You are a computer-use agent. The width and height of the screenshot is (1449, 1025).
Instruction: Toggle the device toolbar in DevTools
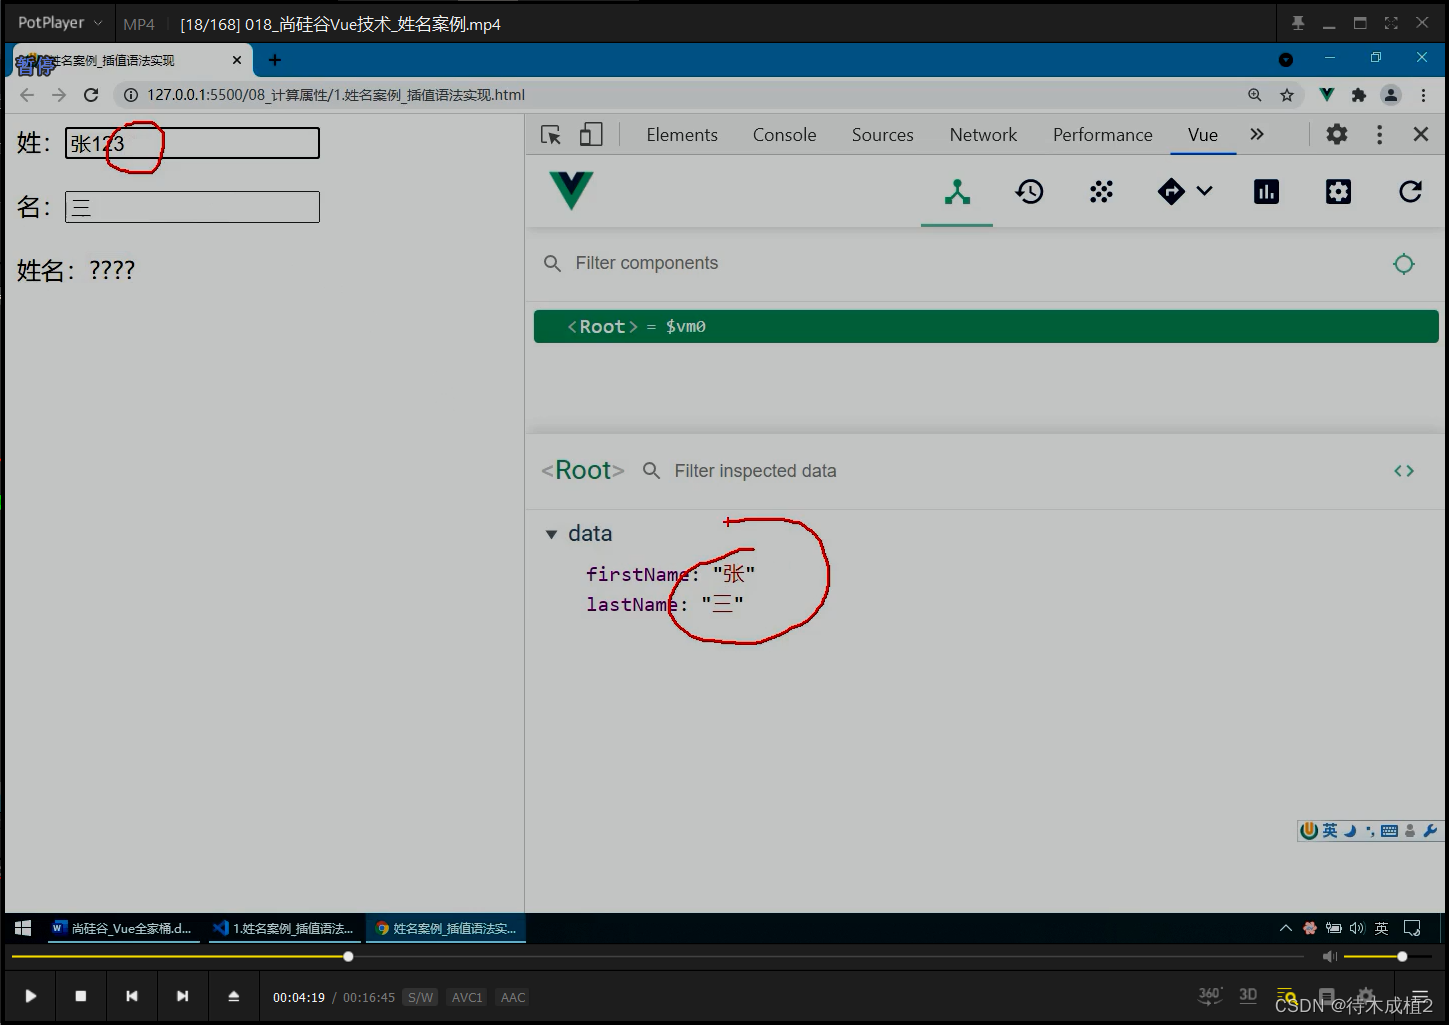click(x=591, y=135)
